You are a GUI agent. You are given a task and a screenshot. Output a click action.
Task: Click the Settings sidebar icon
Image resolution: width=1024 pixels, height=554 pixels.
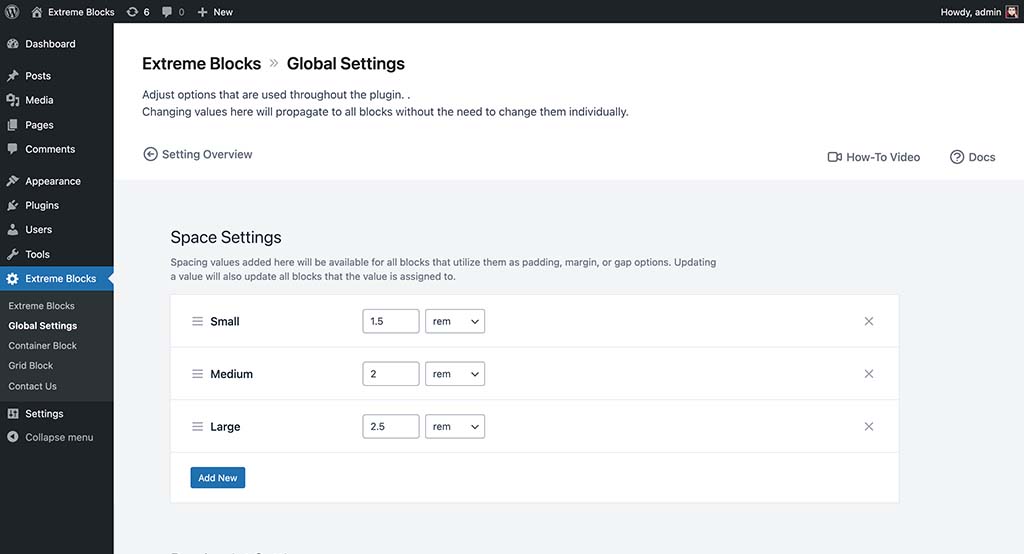click(x=12, y=414)
